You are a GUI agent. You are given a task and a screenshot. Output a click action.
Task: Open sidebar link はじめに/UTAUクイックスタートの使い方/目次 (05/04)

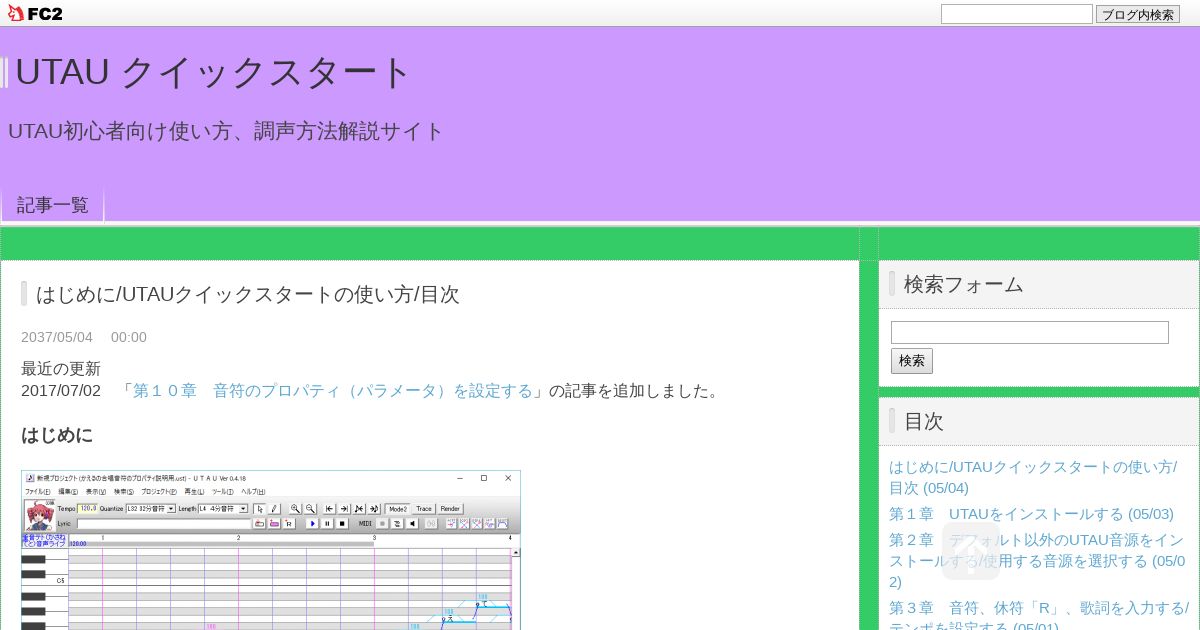[x=1033, y=477]
